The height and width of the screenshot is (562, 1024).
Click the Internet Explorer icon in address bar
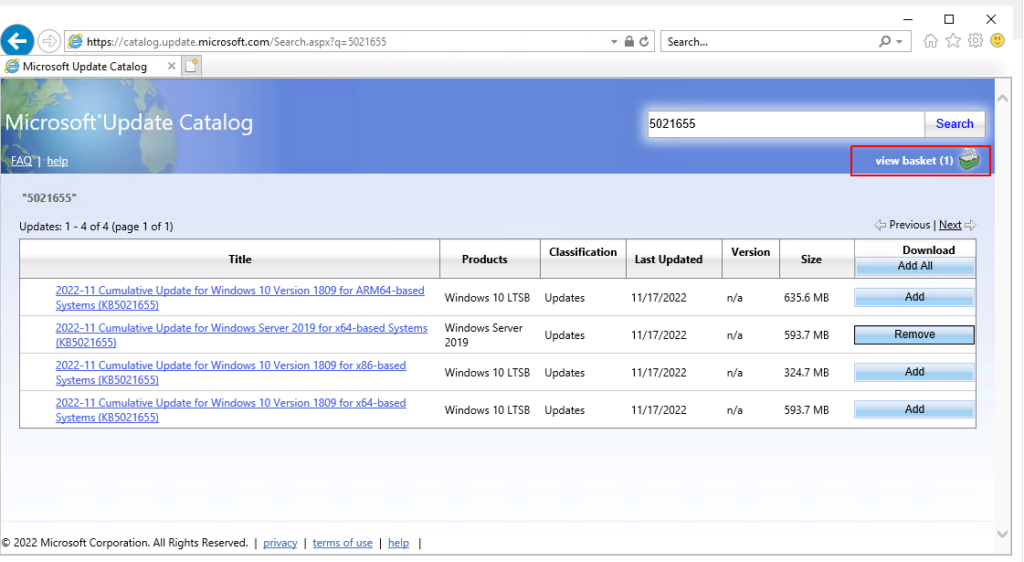(x=76, y=41)
